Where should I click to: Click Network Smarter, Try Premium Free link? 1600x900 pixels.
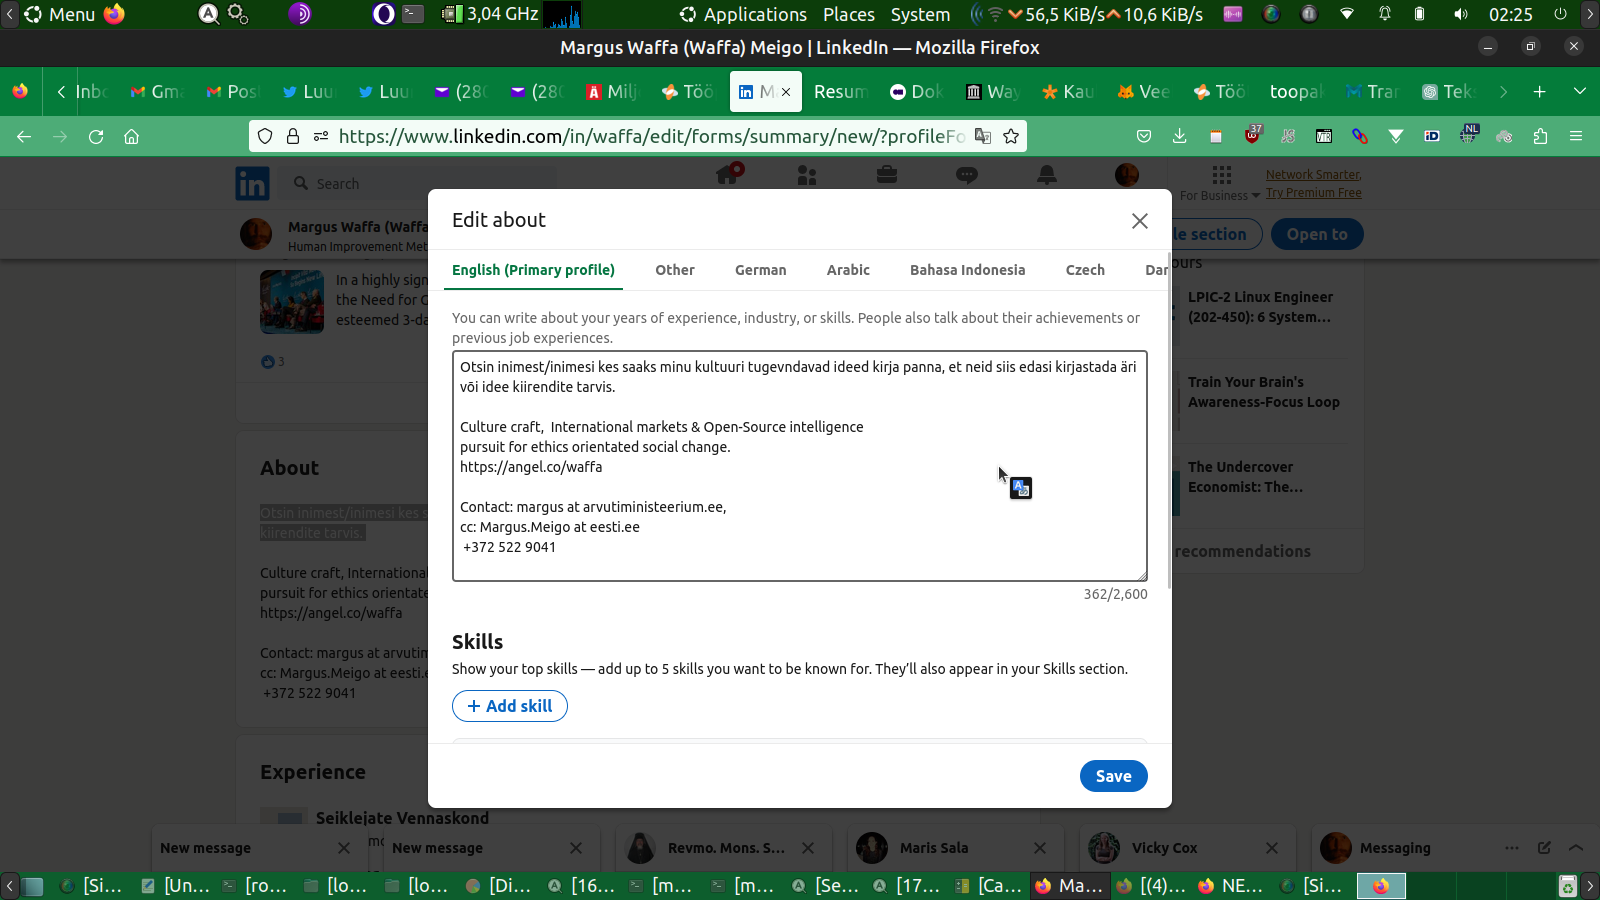coord(1314,184)
